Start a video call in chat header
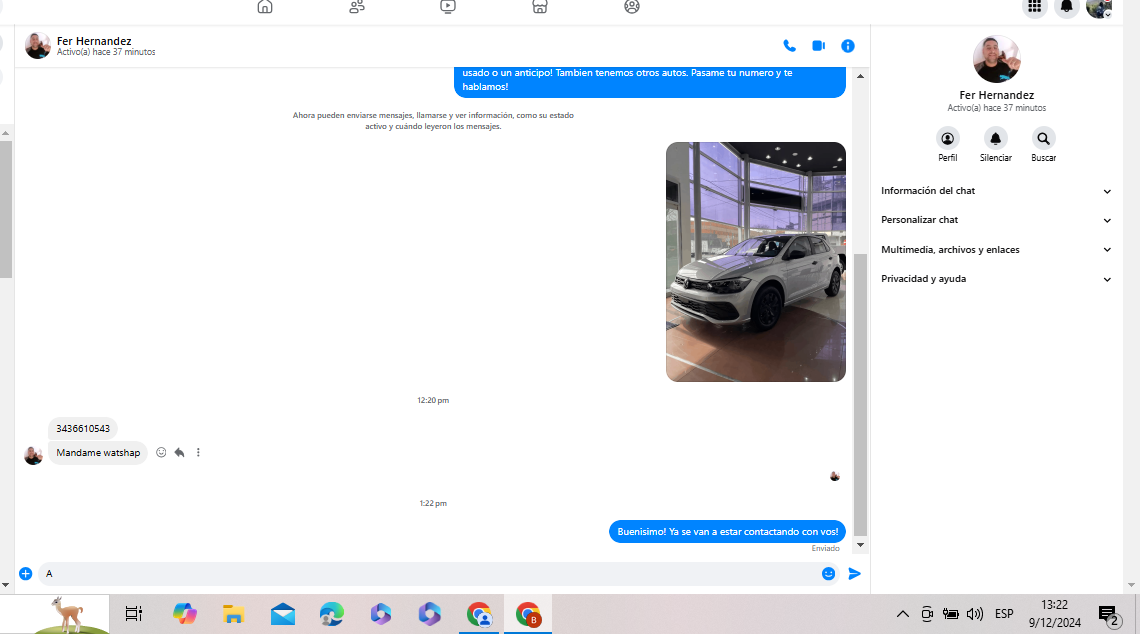This screenshot has height=634, width=1140. point(818,46)
